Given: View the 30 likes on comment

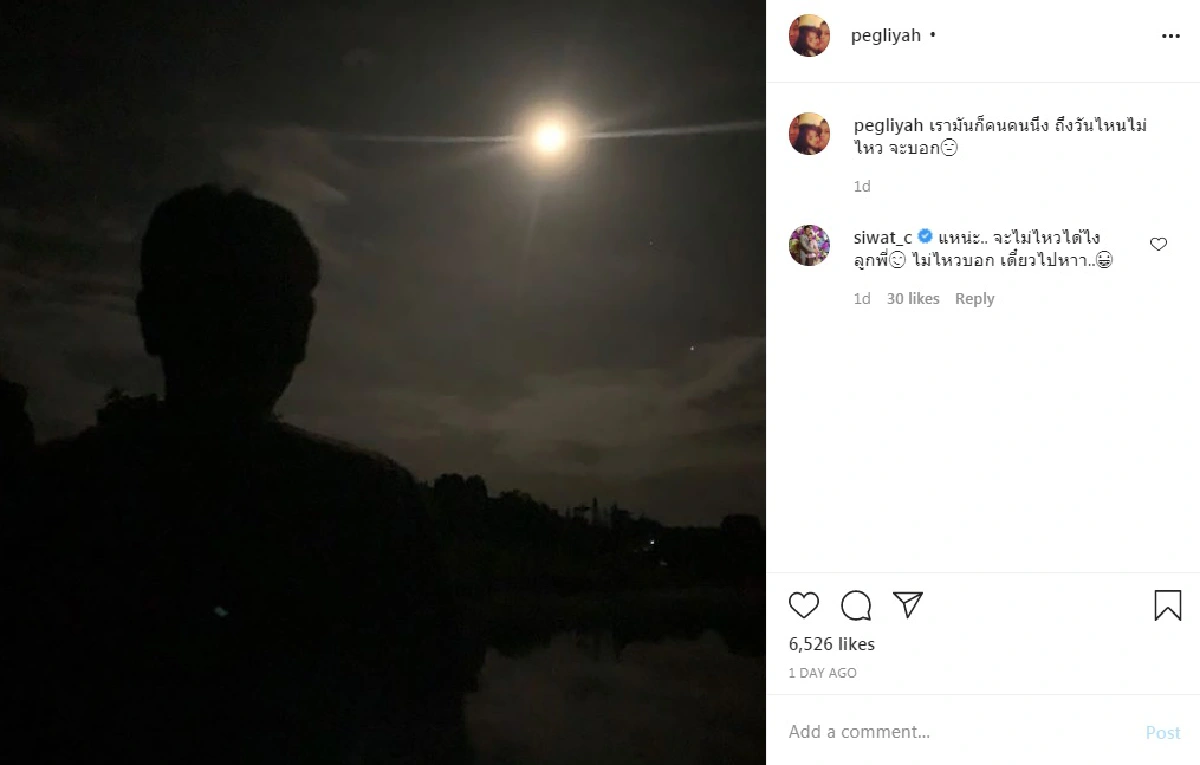Looking at the screenshot, I should [913, 299].
